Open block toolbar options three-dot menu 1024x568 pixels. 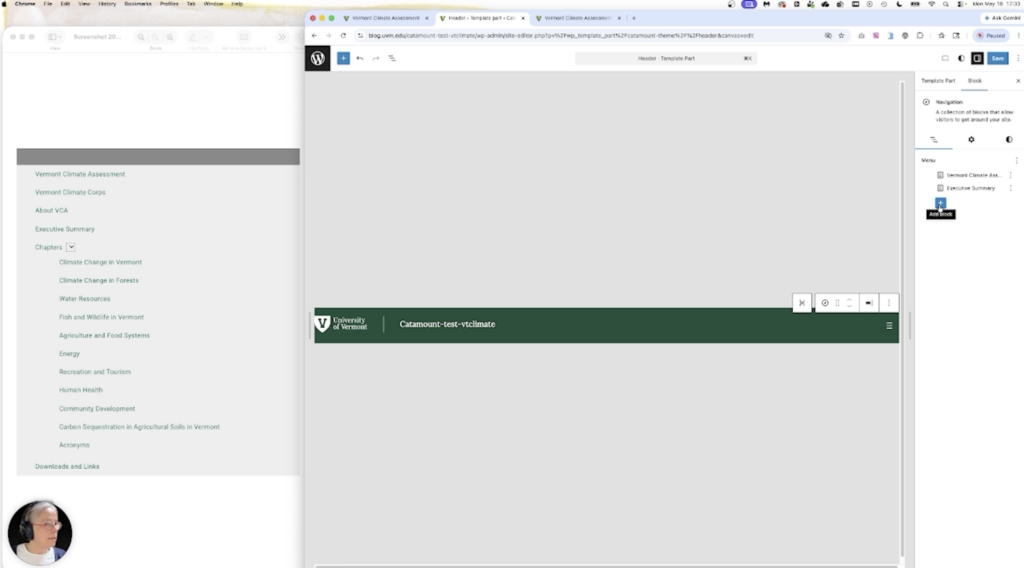click(x=889, y=303)
